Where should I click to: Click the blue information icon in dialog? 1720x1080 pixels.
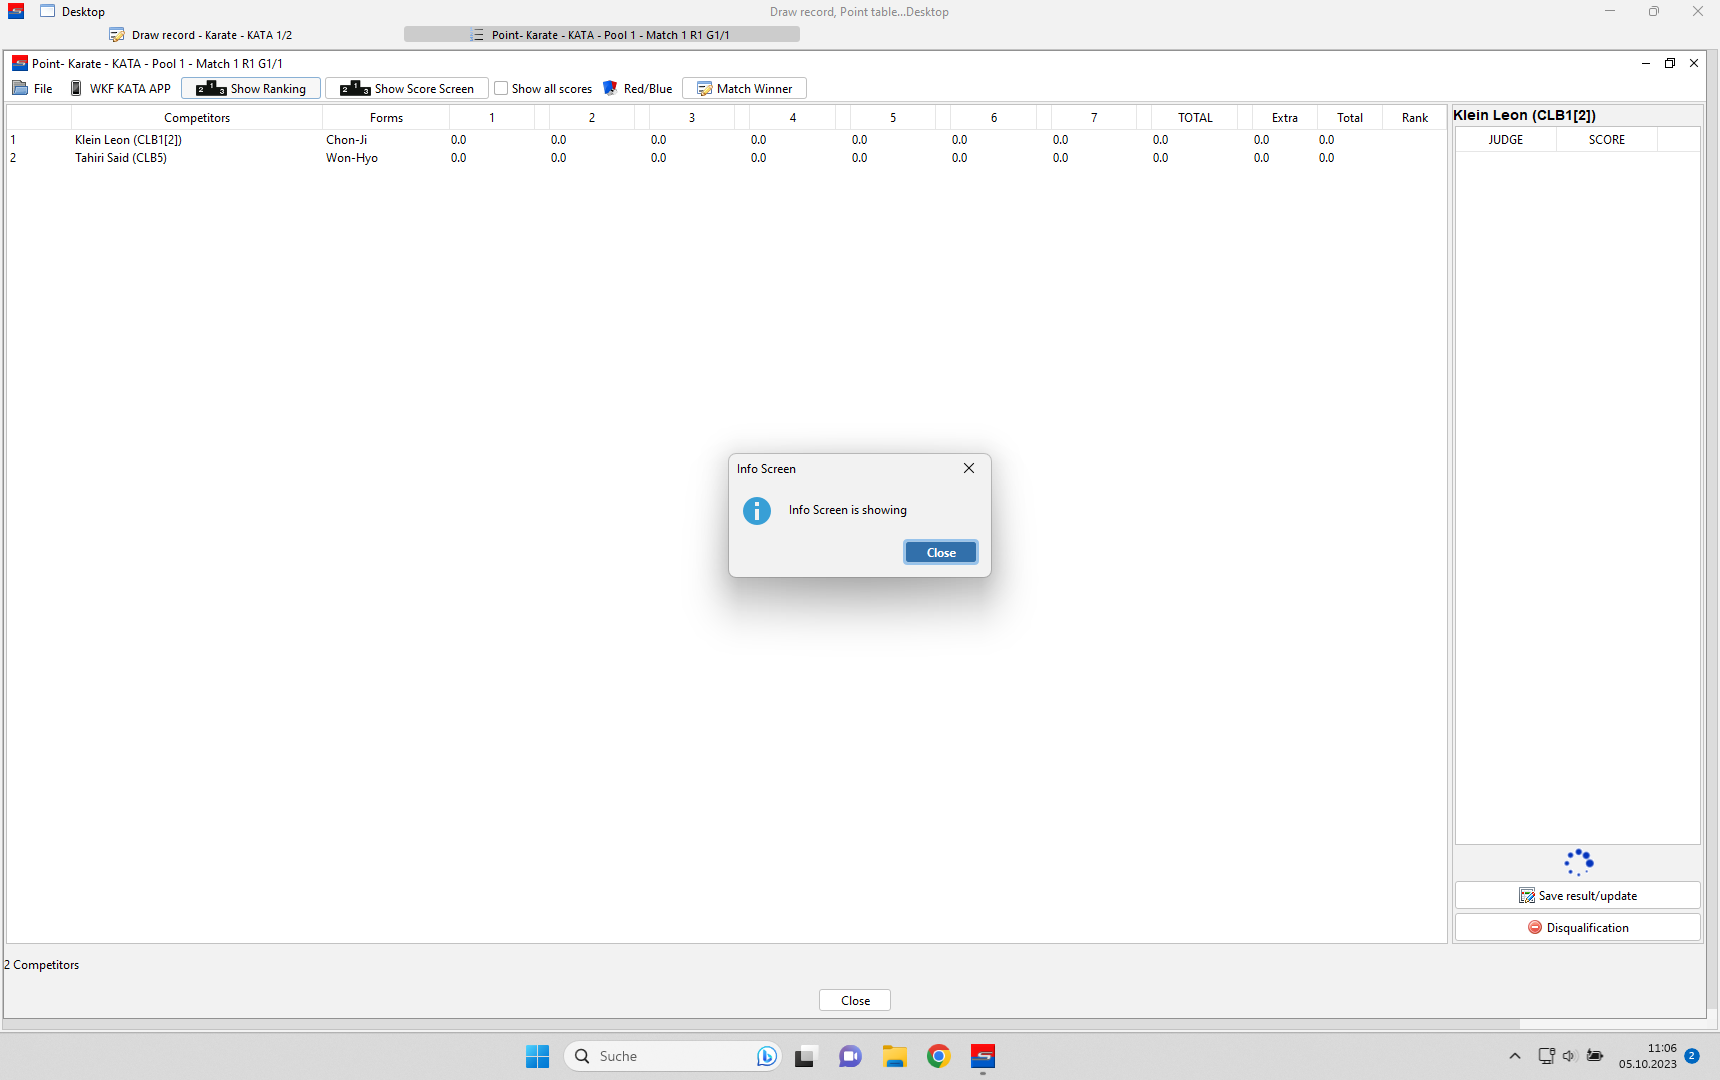tap(757, 511)
